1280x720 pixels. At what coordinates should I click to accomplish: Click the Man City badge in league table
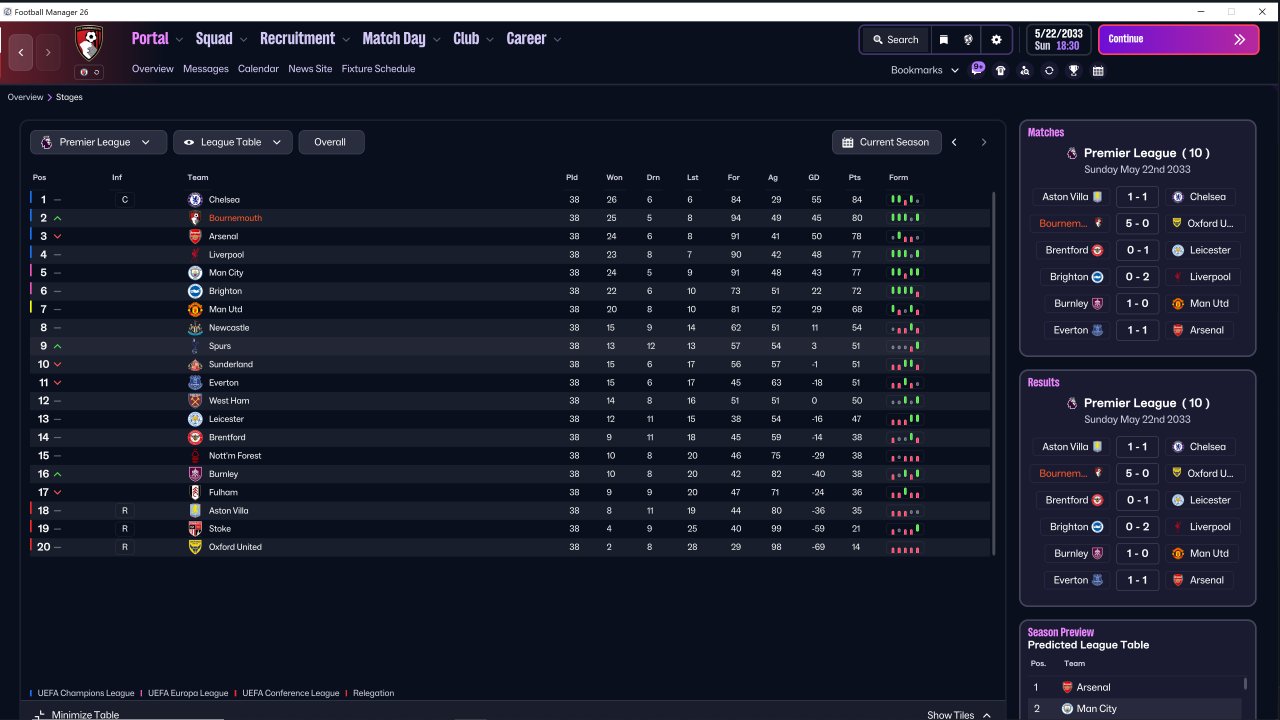tap(195, 273)
